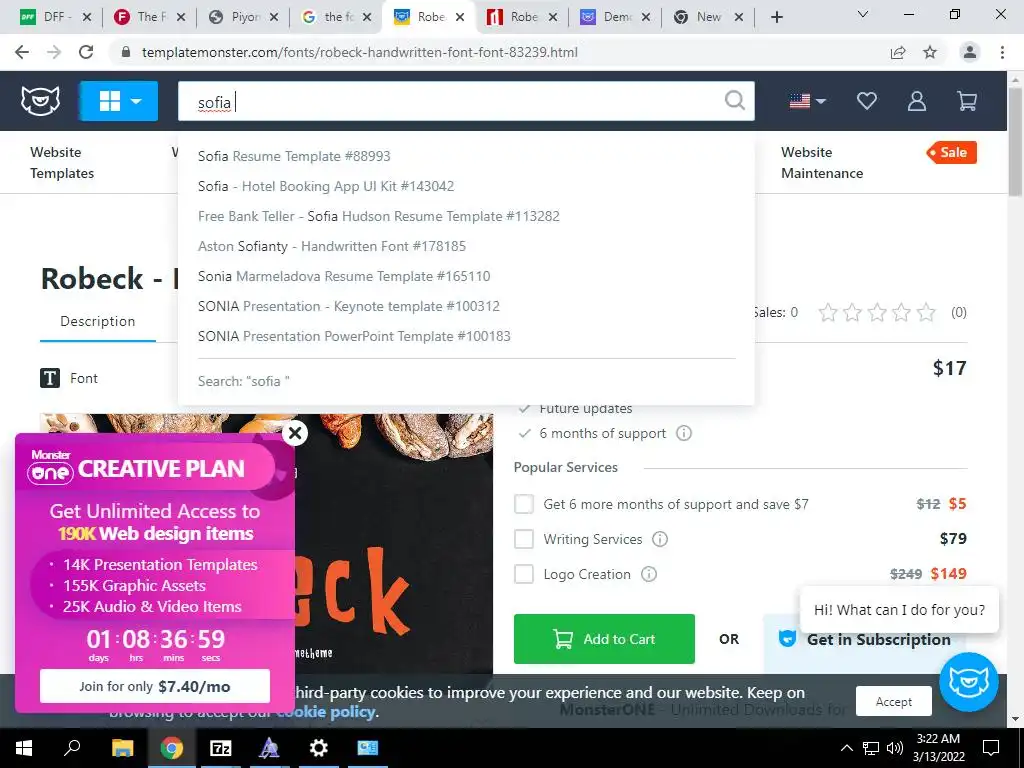
Task: Open the Windows Start menu
Action: coord(24,748)
